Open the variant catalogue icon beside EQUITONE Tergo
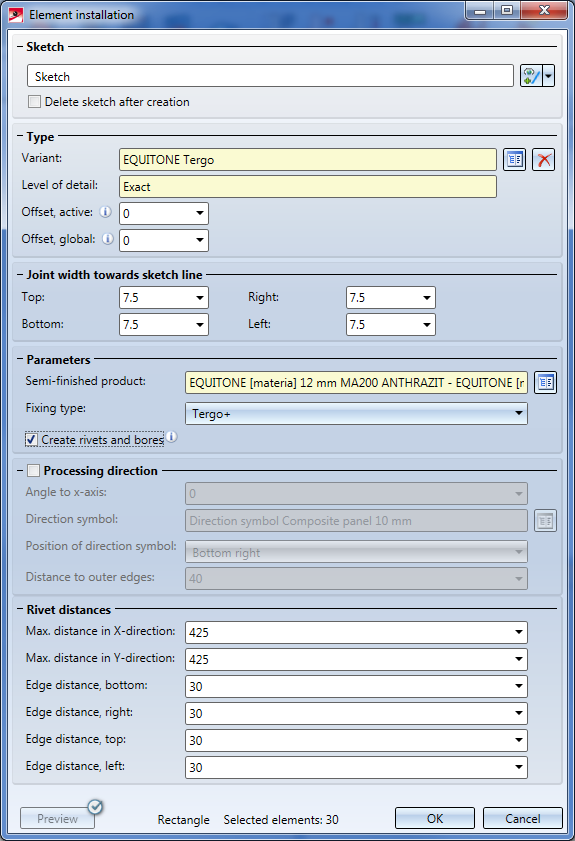575x841 pixels. (514, 159)
